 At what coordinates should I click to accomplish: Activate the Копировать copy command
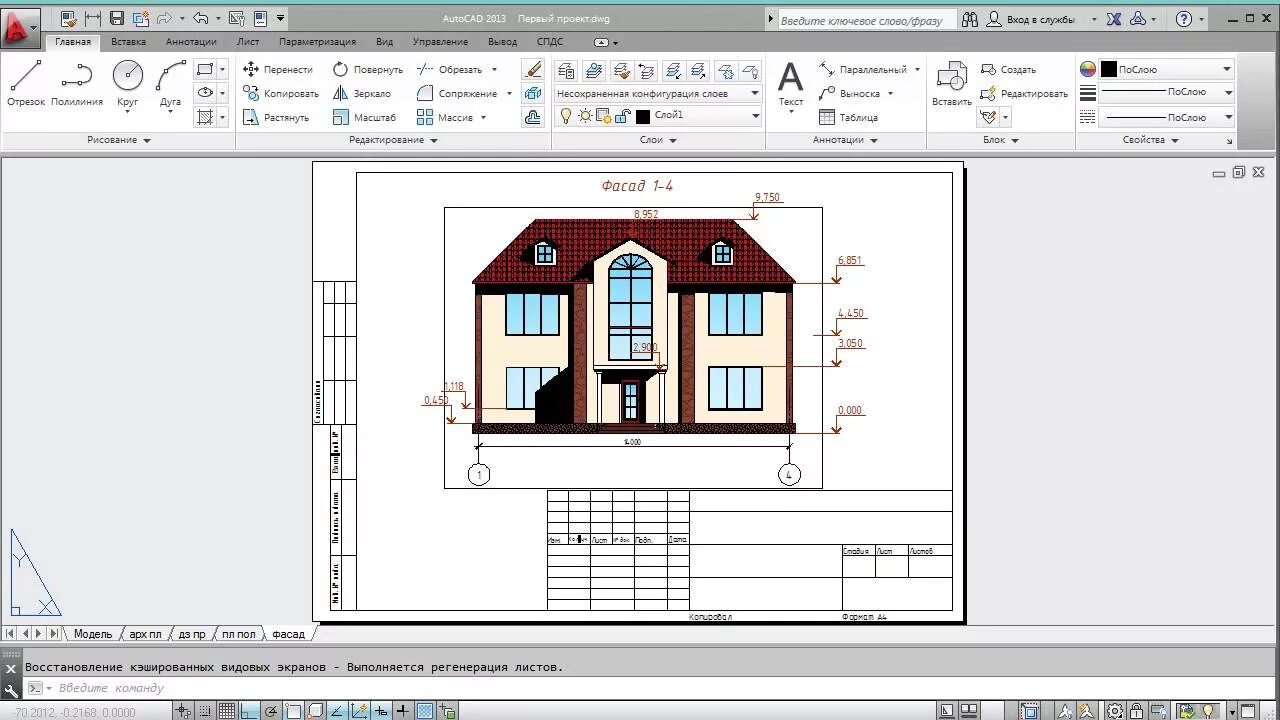point(280,93)
